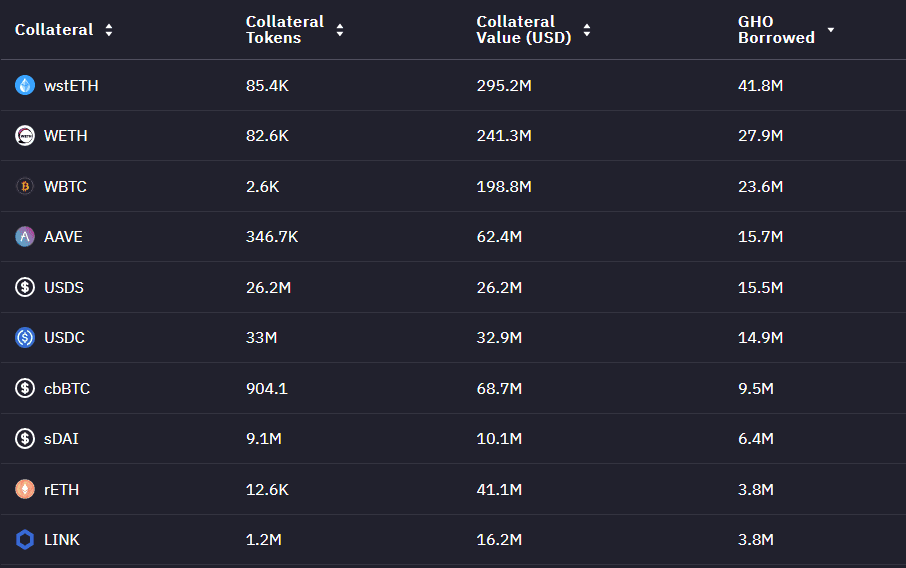Click the sDAI token icon
Screen dimensions: 906x568
click(25, 439)
